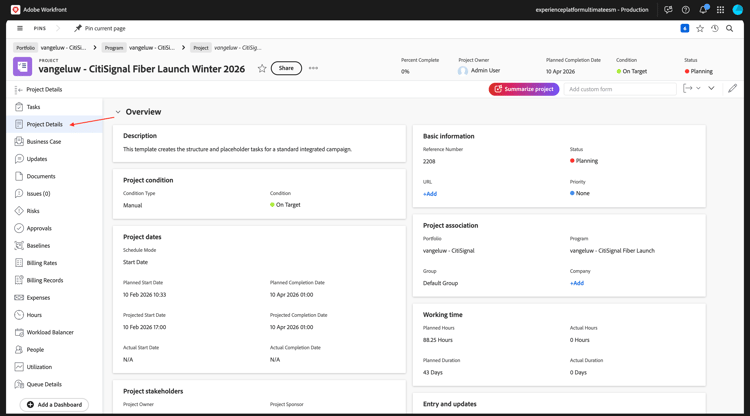Expand the PINS chevron arrow
Screen dimensions: 750x416
(58, 28)
